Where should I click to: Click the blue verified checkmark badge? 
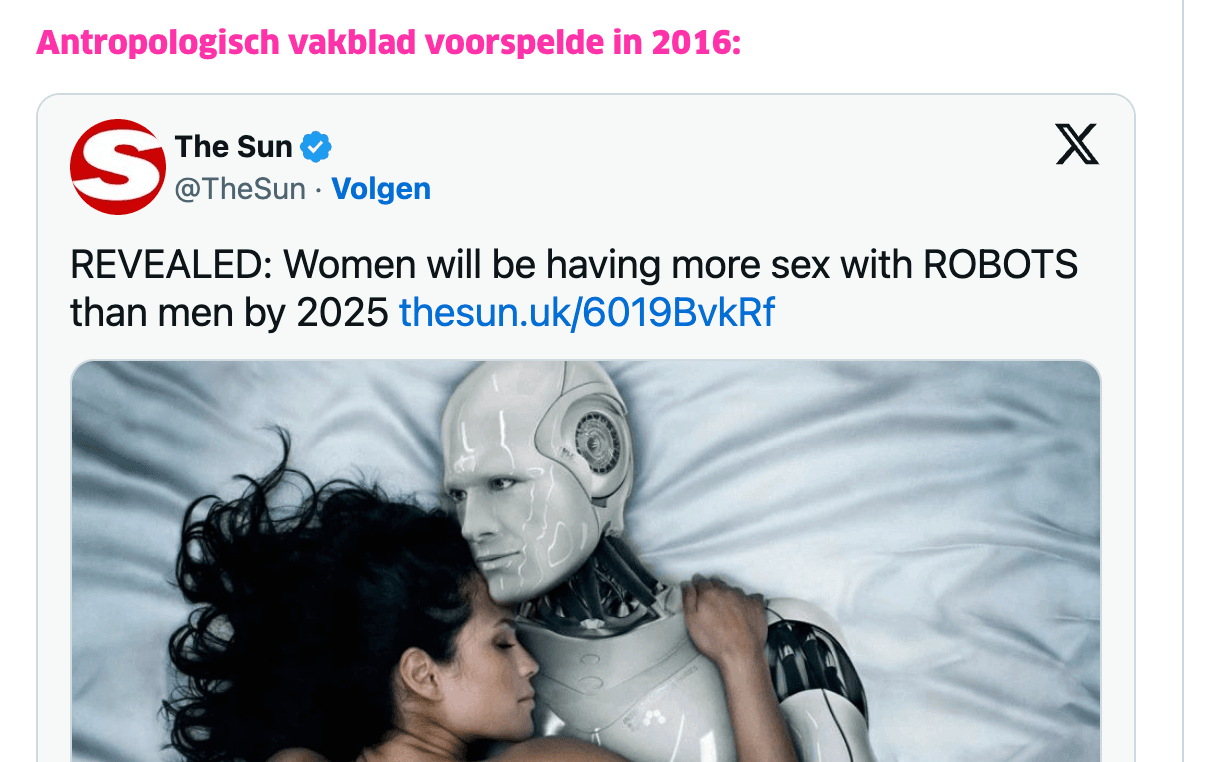pos(317,147)
